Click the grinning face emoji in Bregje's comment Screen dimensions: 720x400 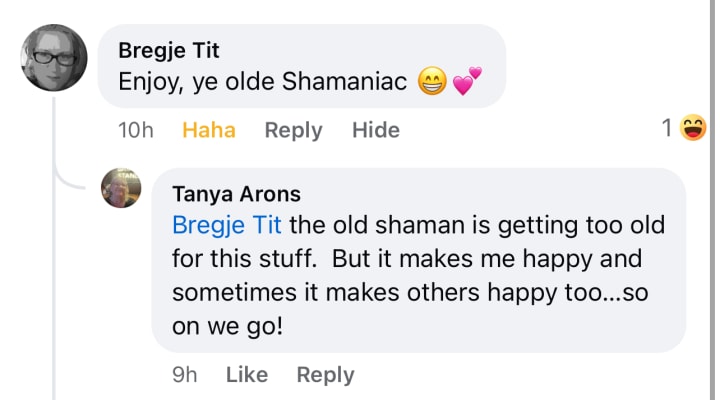point(432,84)
